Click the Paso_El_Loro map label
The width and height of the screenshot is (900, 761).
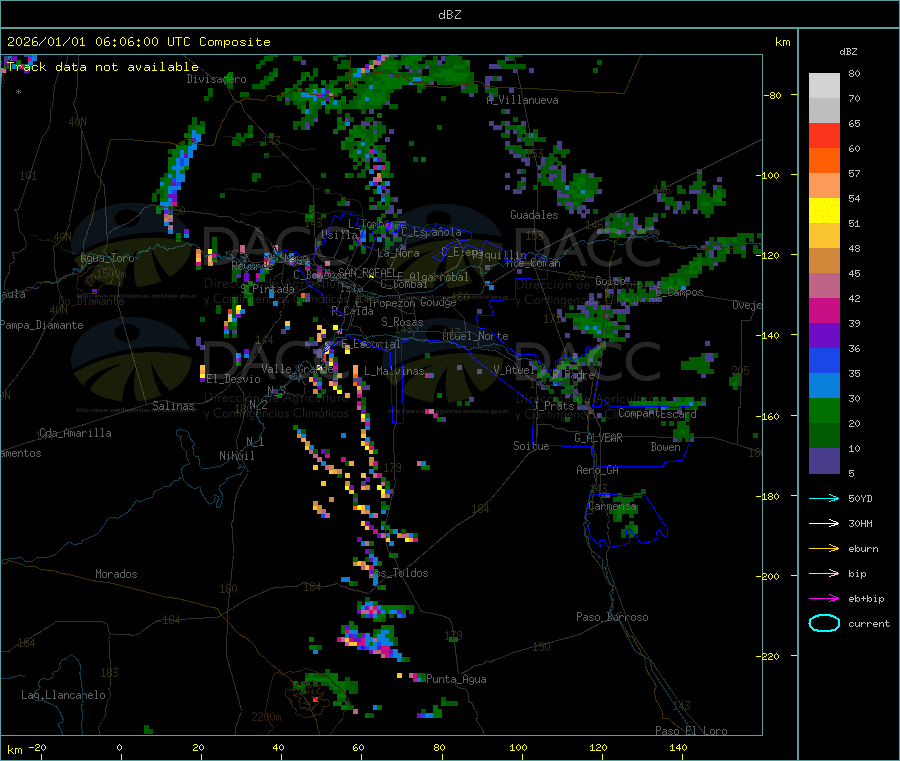(691, 731)
